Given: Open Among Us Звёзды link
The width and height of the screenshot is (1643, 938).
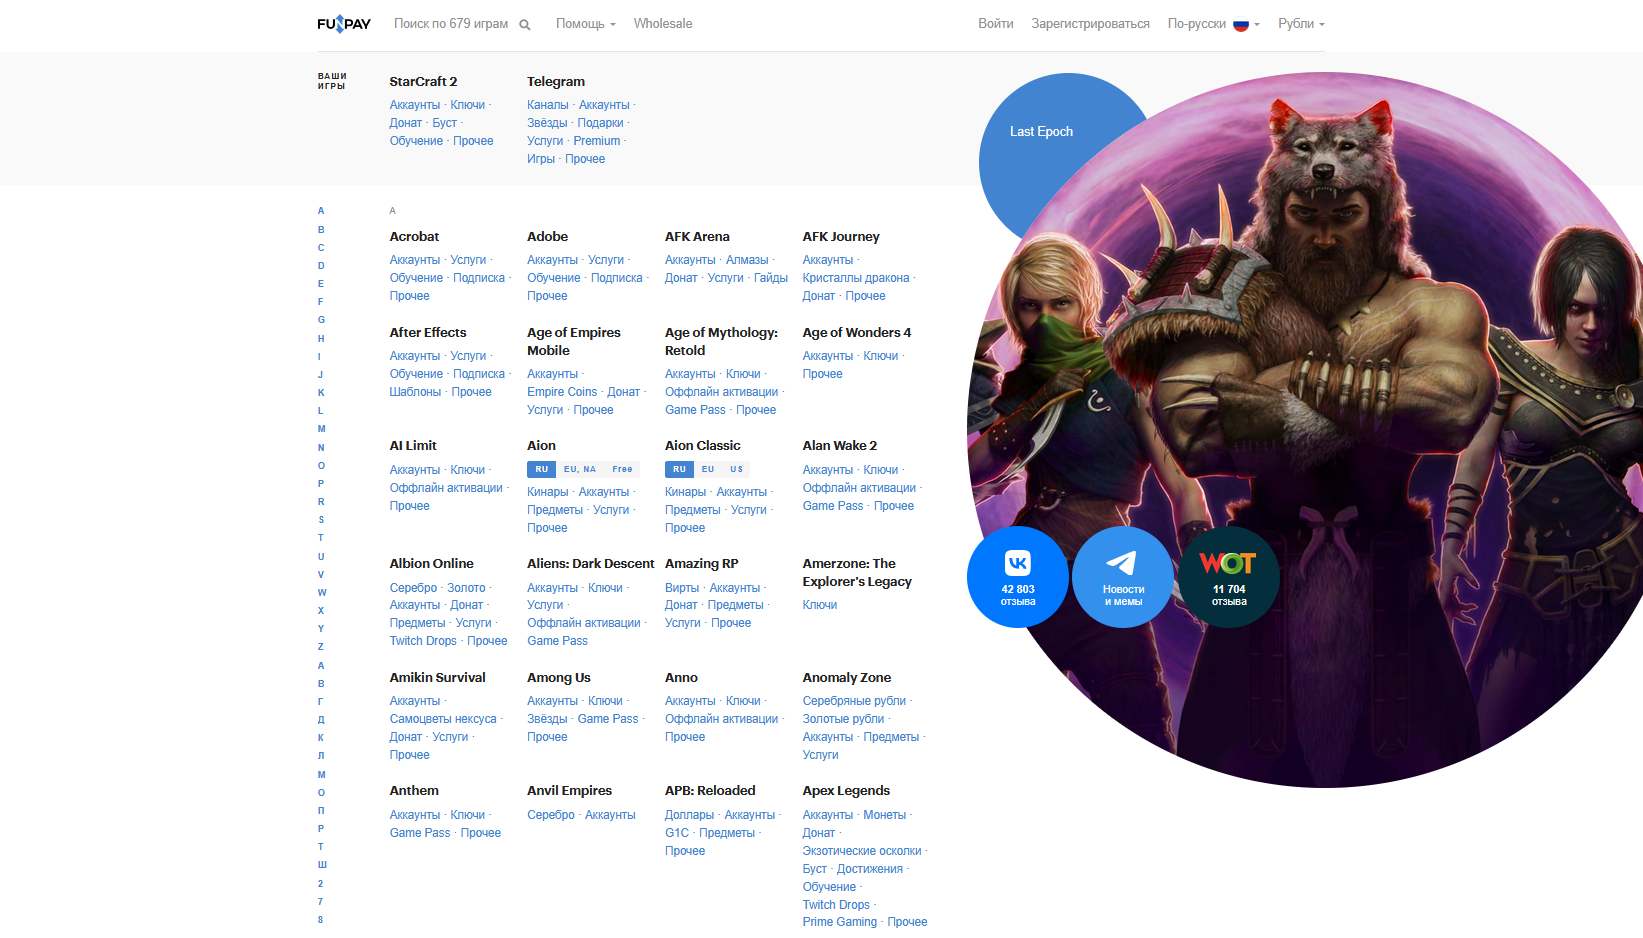Looking at the screenshot, I should click(547, 719).
